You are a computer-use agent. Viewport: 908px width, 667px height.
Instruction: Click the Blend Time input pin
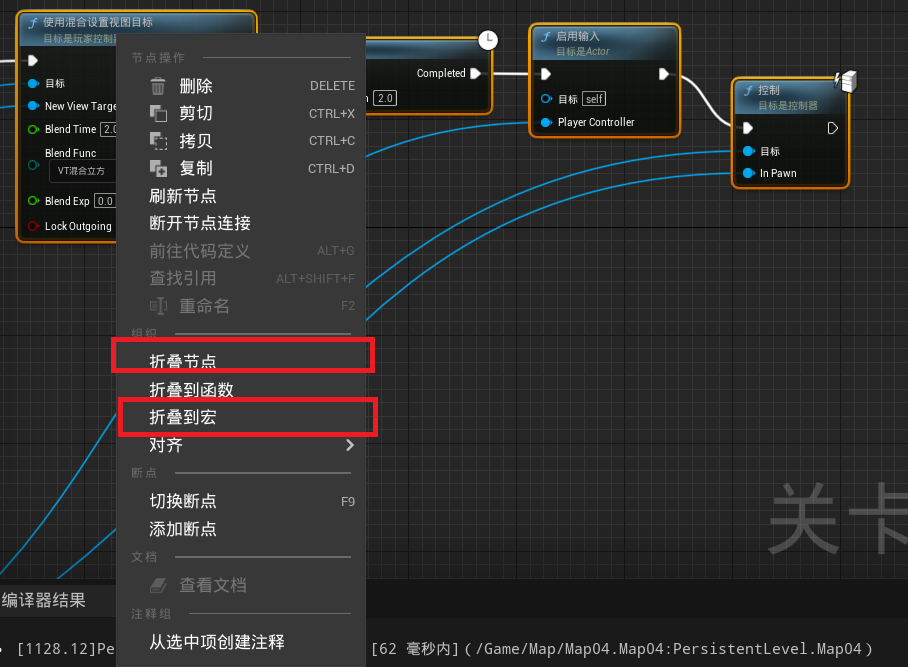[34, 129]
